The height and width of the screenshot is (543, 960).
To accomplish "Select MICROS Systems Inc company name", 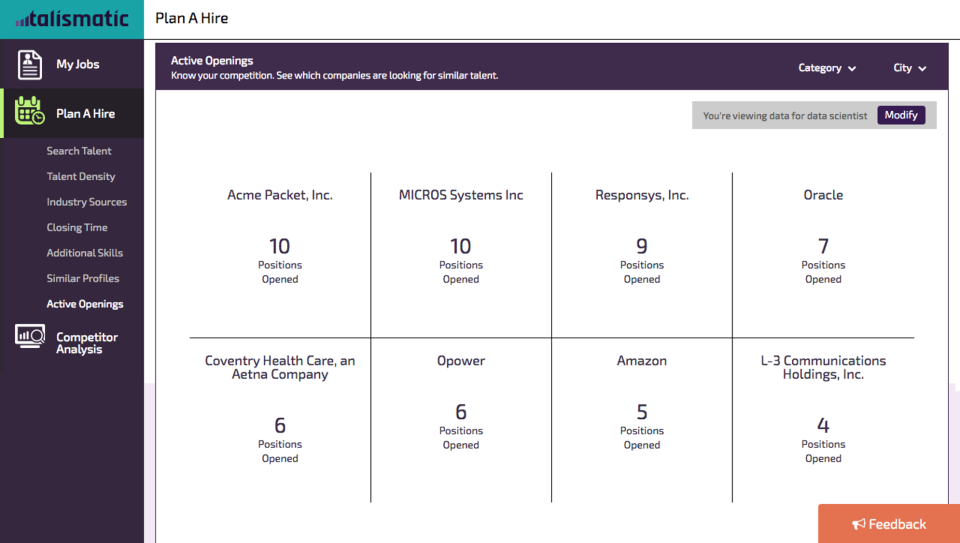I will pyautogui.click(x=461, y=195).
